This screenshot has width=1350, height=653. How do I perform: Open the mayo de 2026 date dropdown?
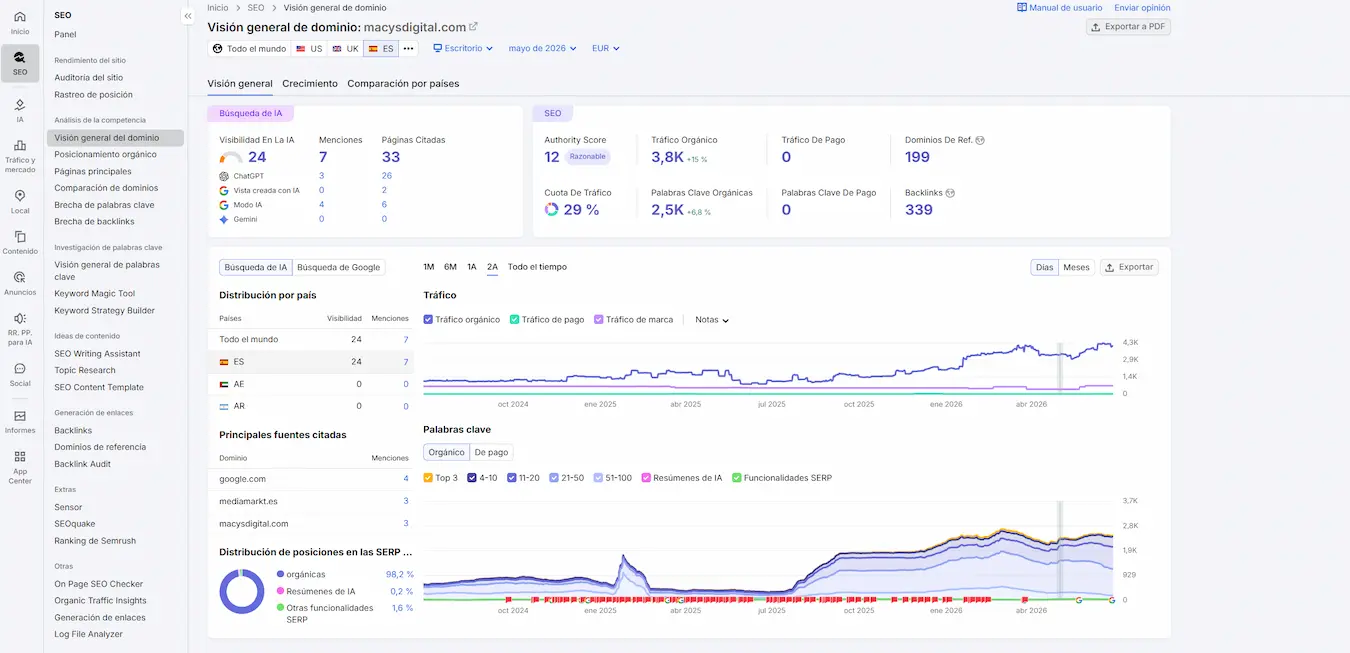click(543, 48)
